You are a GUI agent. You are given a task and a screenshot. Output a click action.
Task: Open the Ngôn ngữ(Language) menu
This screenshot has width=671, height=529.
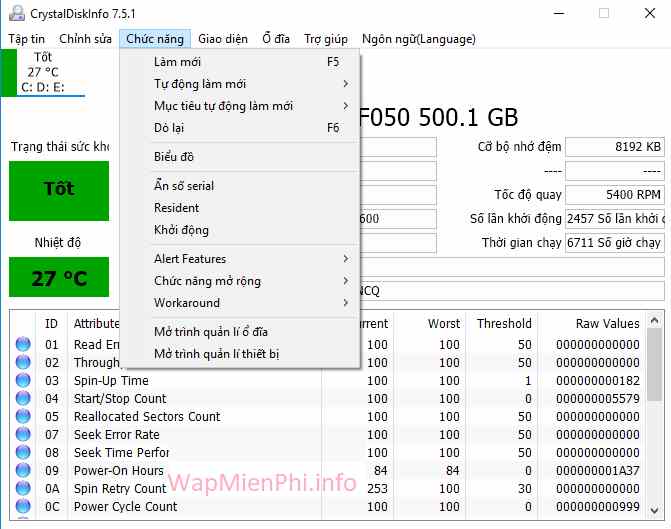[419, 39]
